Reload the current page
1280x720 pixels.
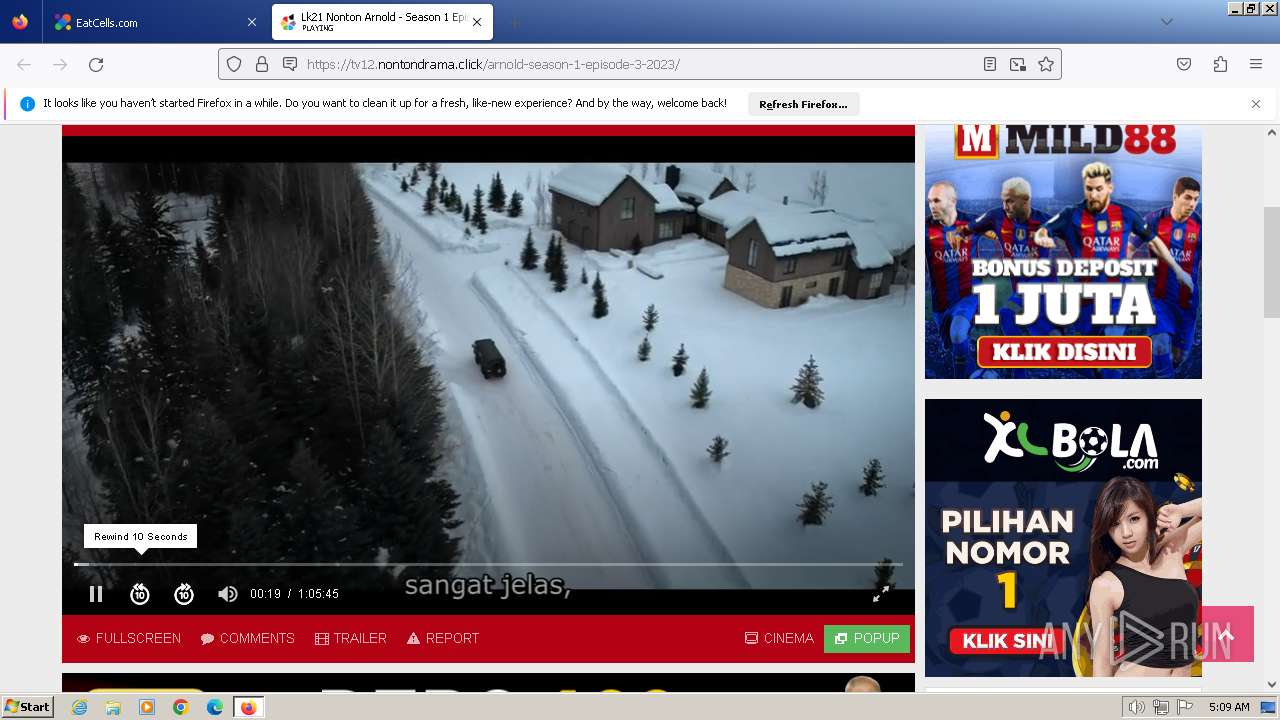96,64
